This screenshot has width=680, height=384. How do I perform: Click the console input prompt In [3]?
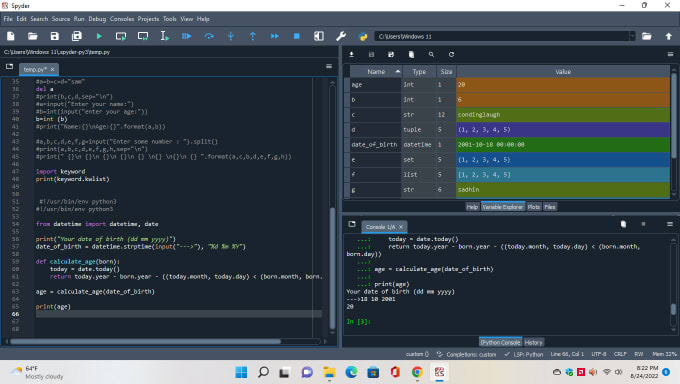pyautogui.click(x=358, y=322)
